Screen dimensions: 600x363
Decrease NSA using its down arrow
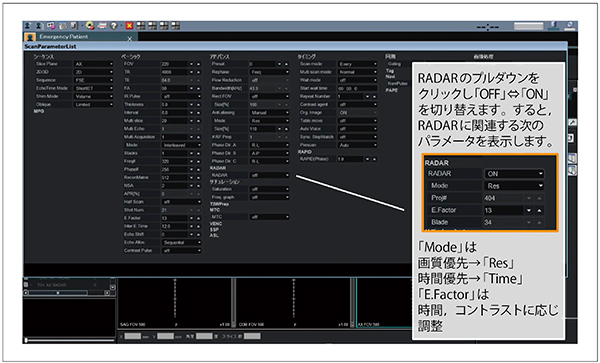191,186
